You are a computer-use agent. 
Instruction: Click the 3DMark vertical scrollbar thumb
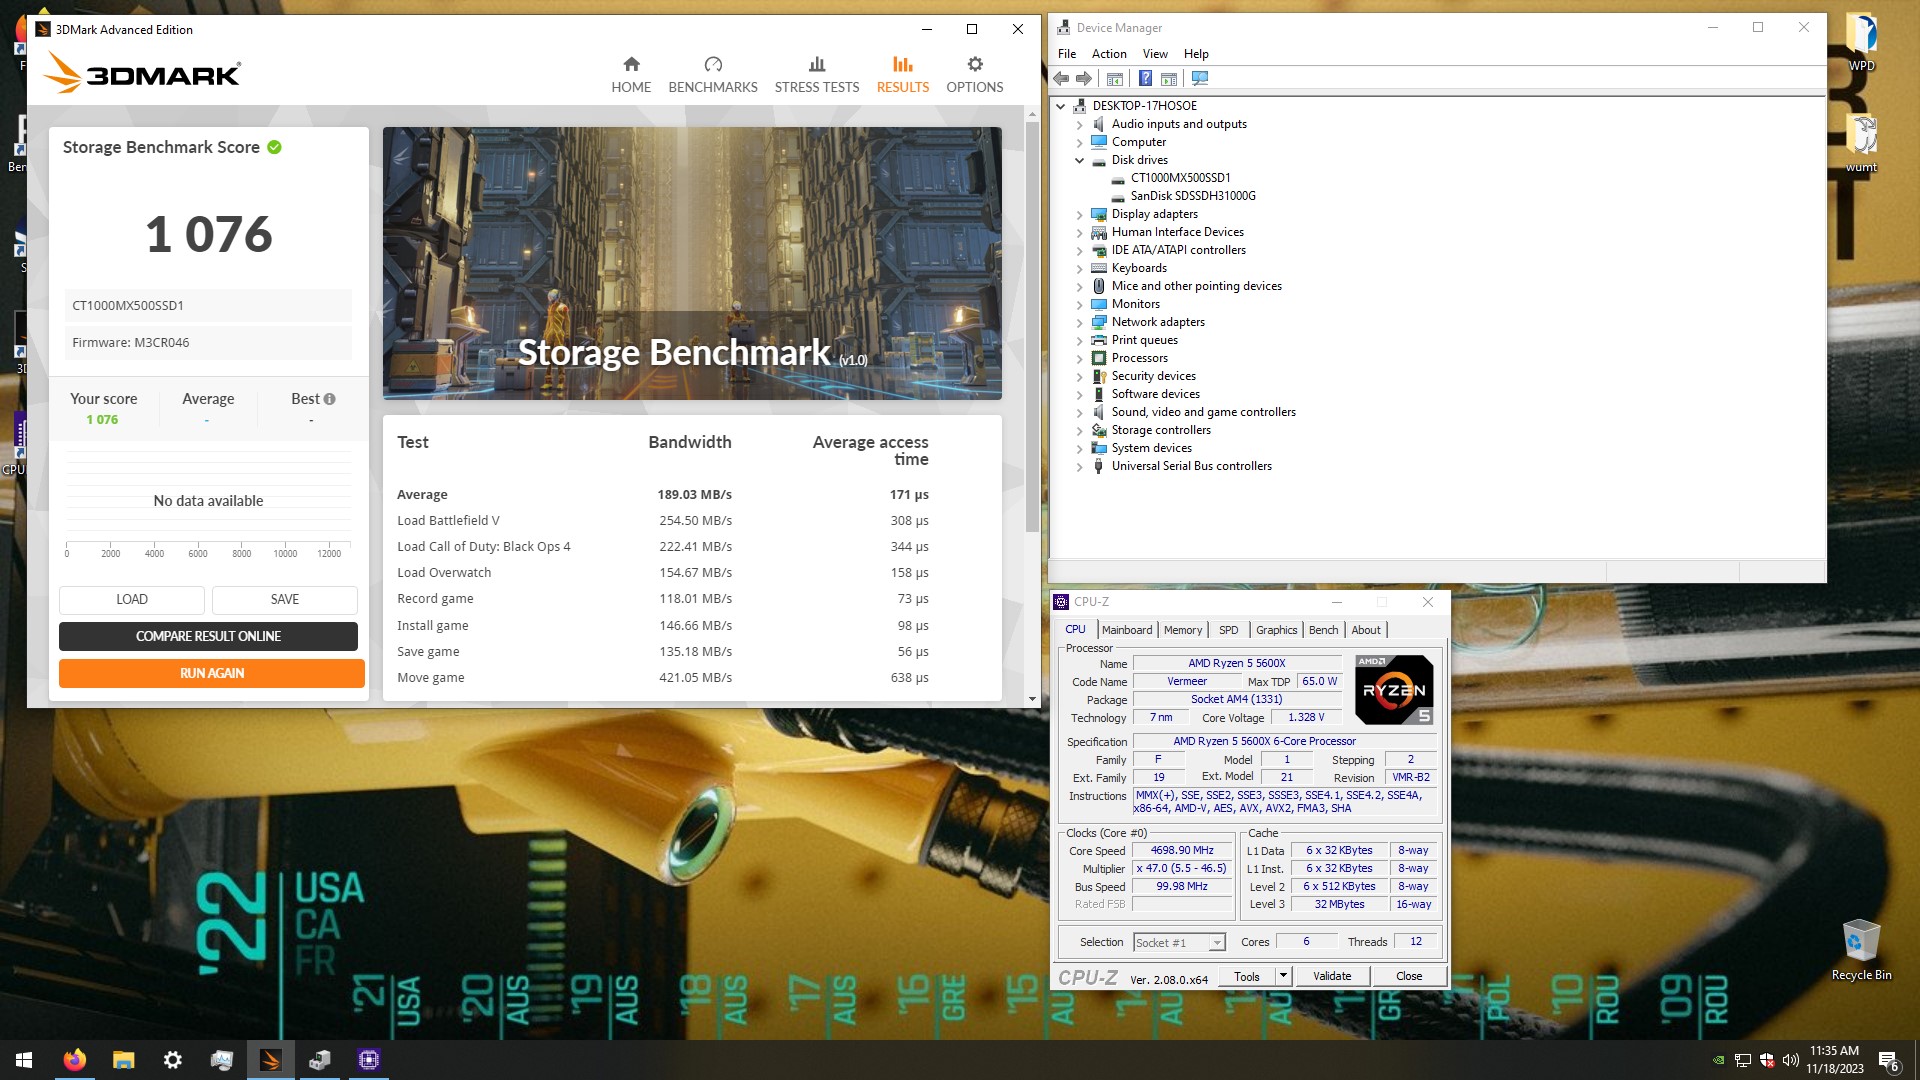(1032, 325)
